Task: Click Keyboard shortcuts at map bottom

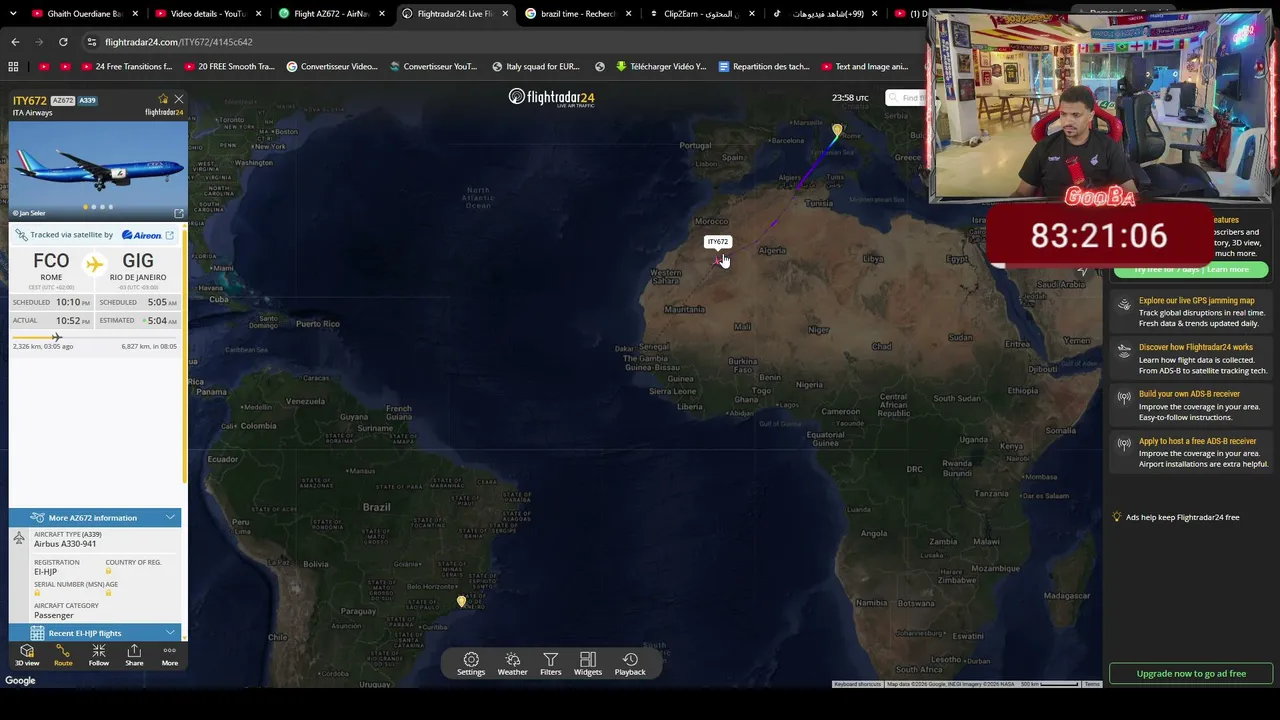Action: (x=857, y=684)
